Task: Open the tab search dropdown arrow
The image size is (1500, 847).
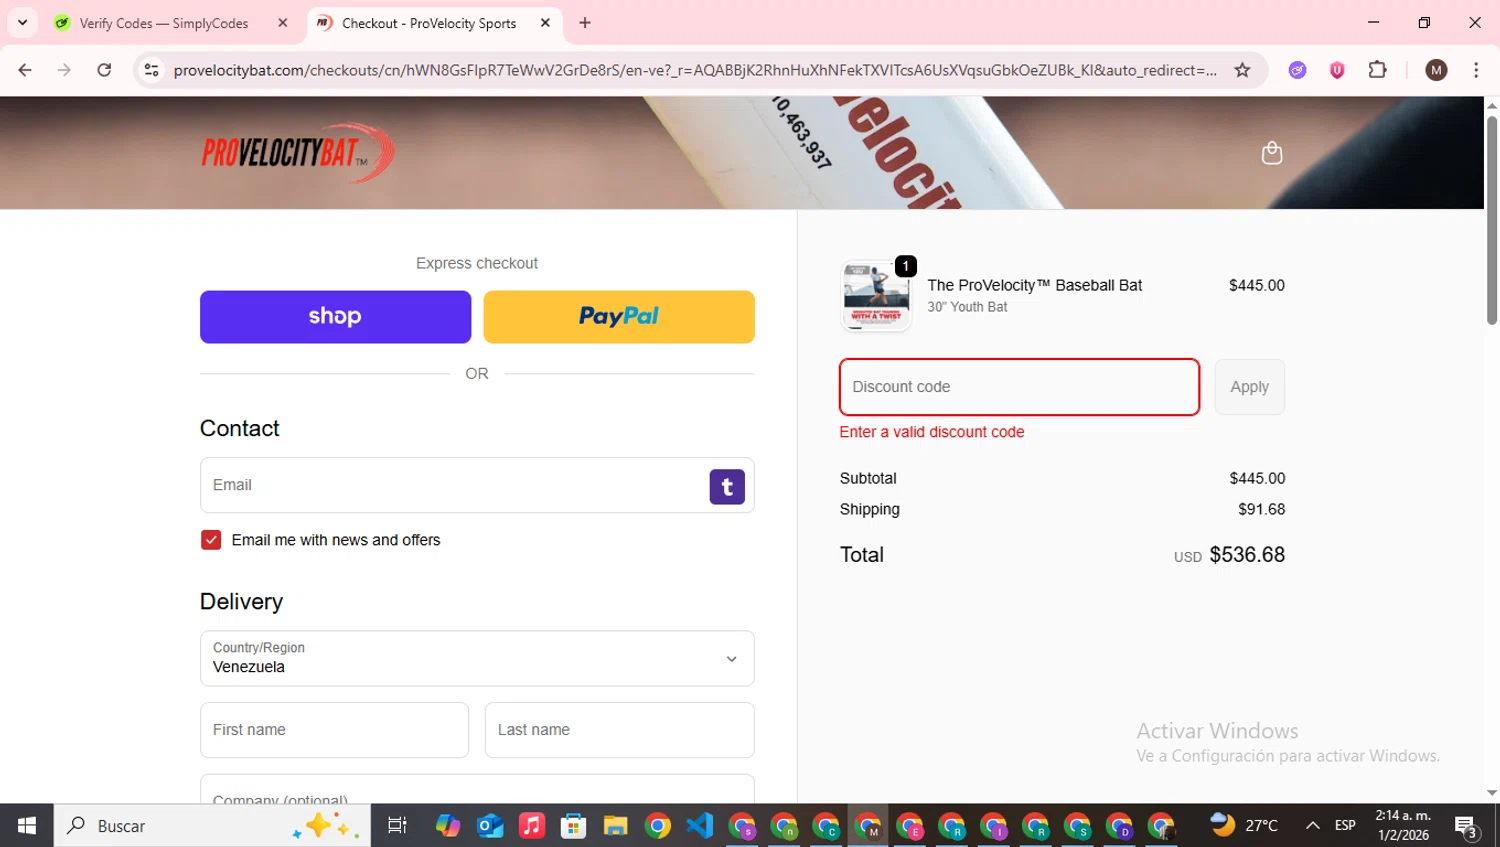Action: 22,23
